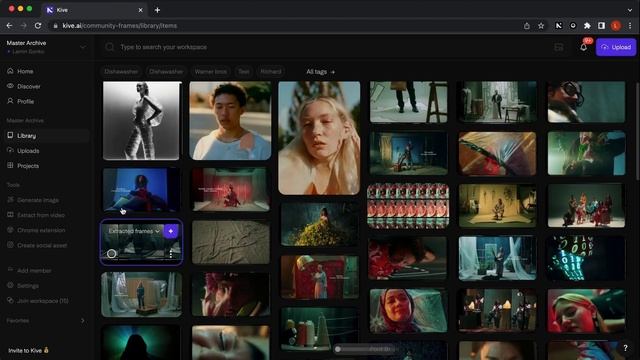
Task: Open the help question mark button
Action: (625, 348)
